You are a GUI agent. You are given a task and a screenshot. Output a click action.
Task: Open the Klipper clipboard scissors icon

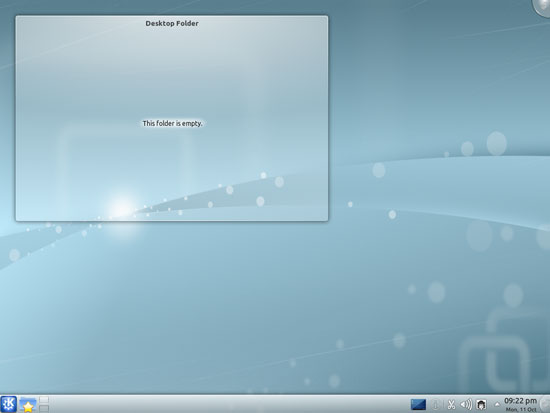point(451,405)
